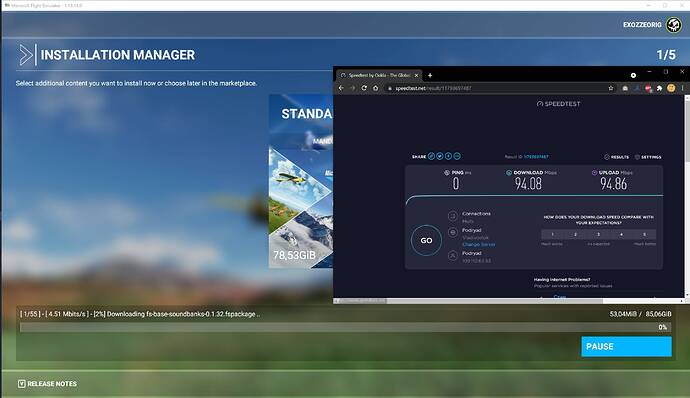Open Release Notes
Viewport: 690px width, 398px height.
[x=48, y=384]
